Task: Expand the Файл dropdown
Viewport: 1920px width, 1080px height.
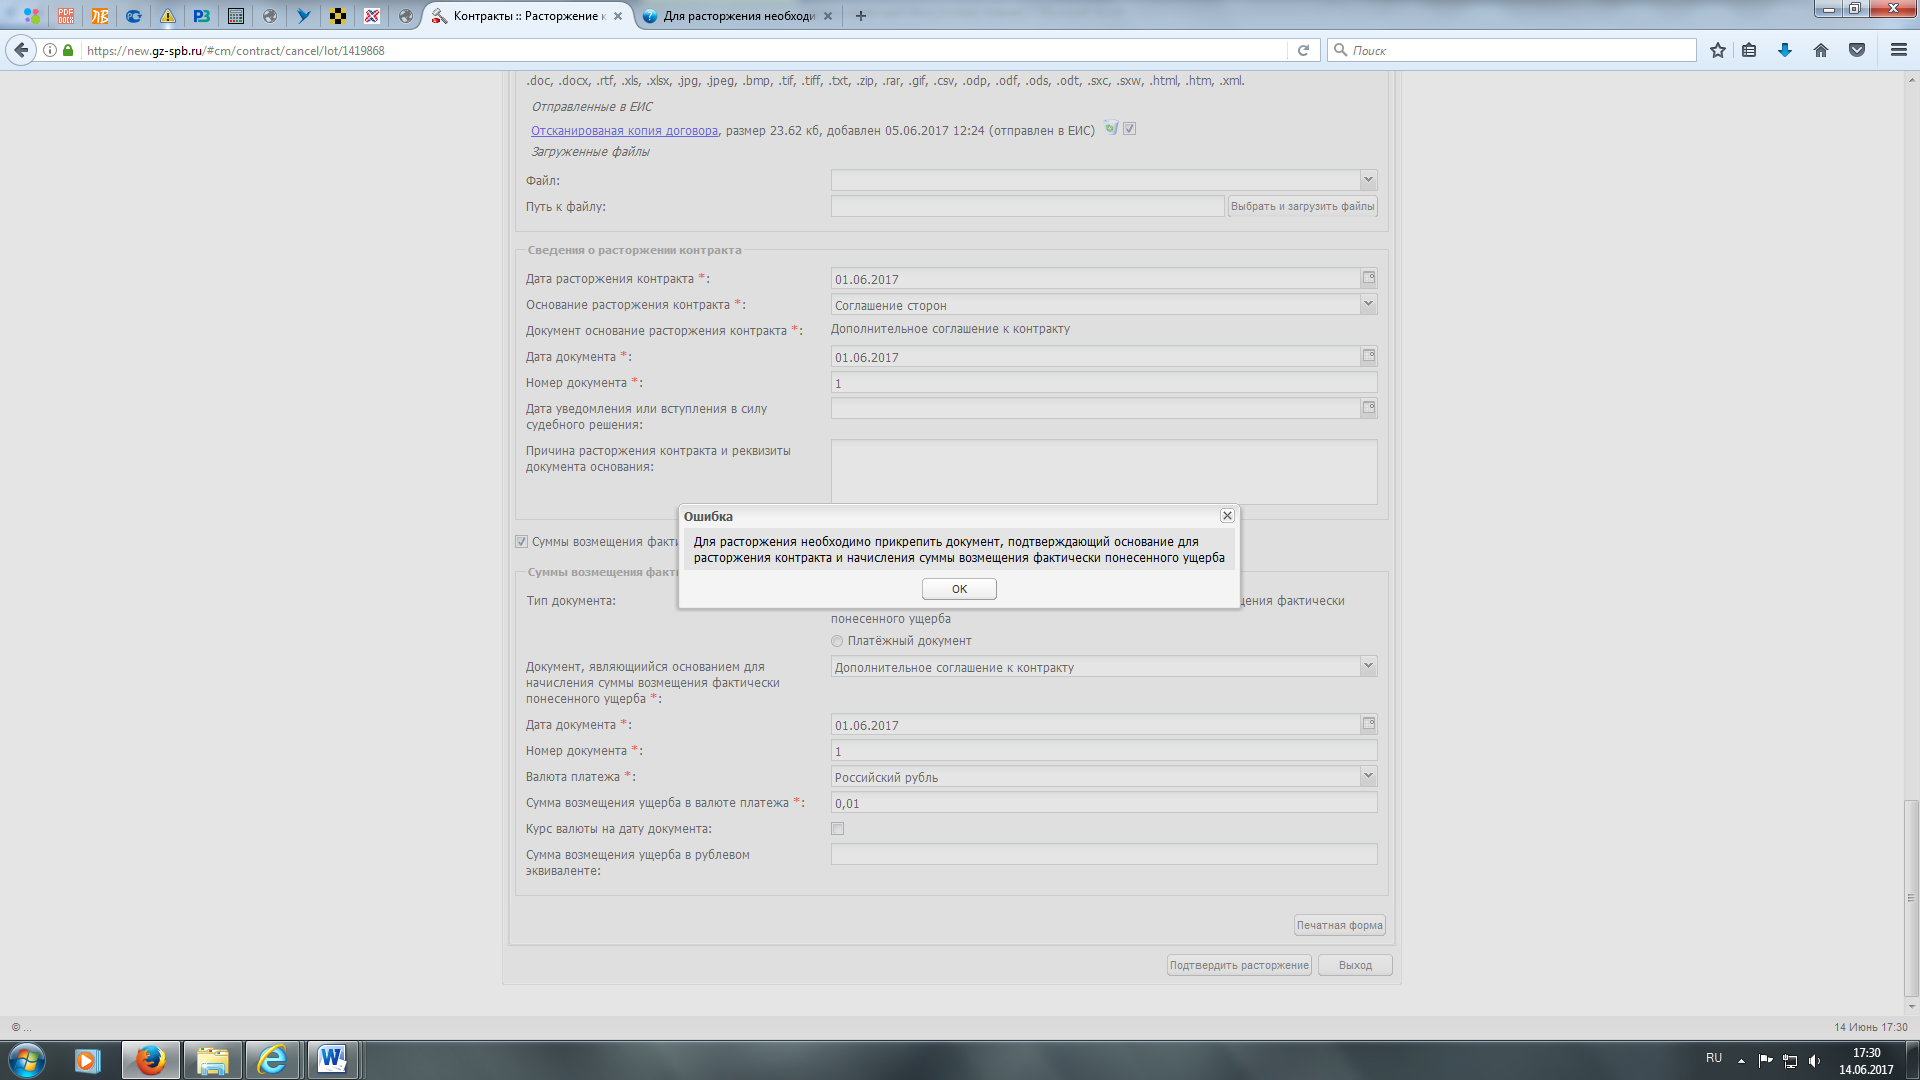Action: pos(1368,180)
